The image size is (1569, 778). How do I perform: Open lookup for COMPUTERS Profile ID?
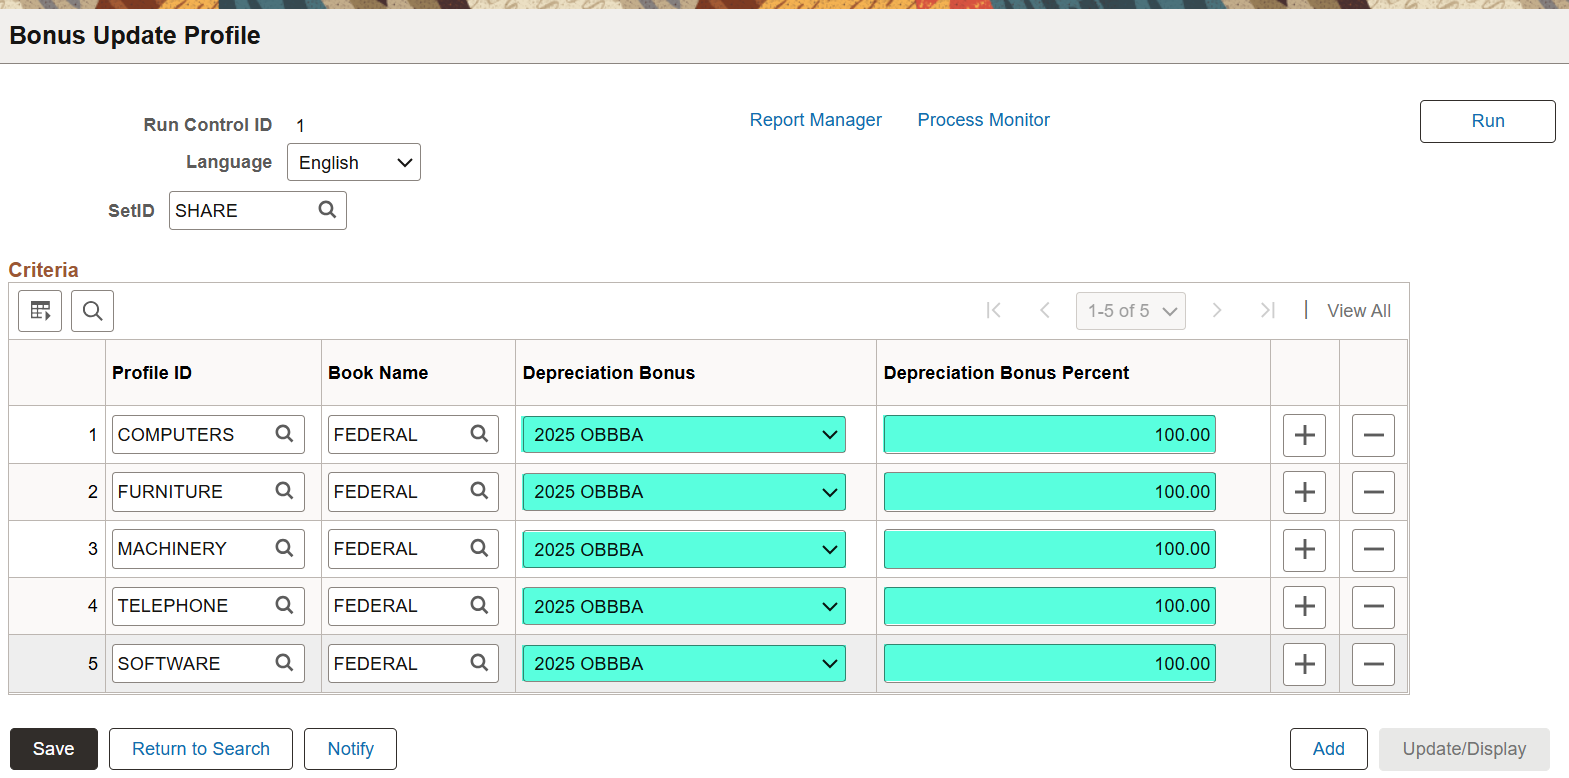coord(284,434)
